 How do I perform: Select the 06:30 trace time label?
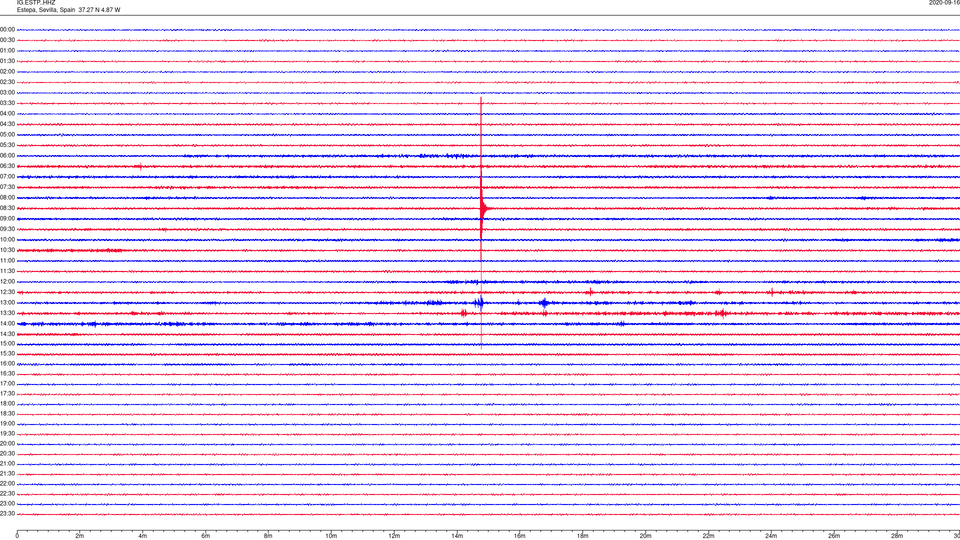coord(7,166)
